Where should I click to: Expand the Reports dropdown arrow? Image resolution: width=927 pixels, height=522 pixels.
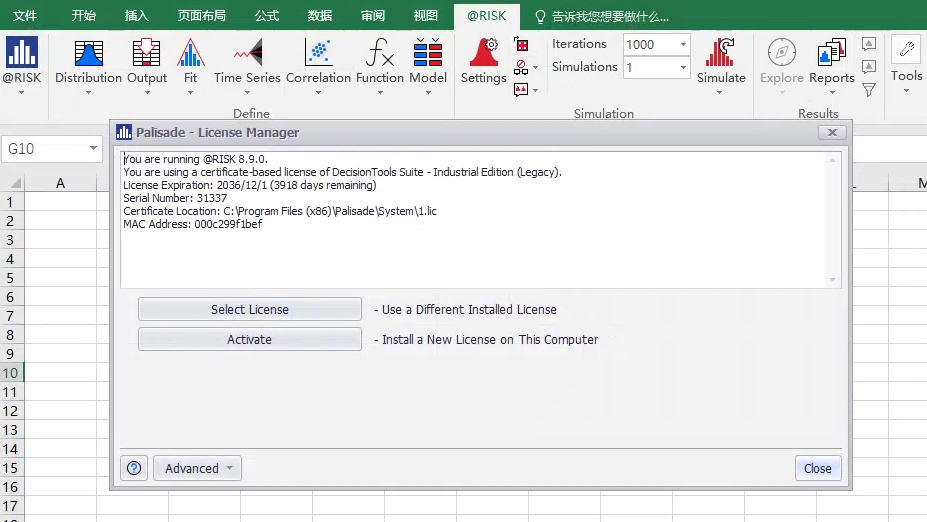832,93
